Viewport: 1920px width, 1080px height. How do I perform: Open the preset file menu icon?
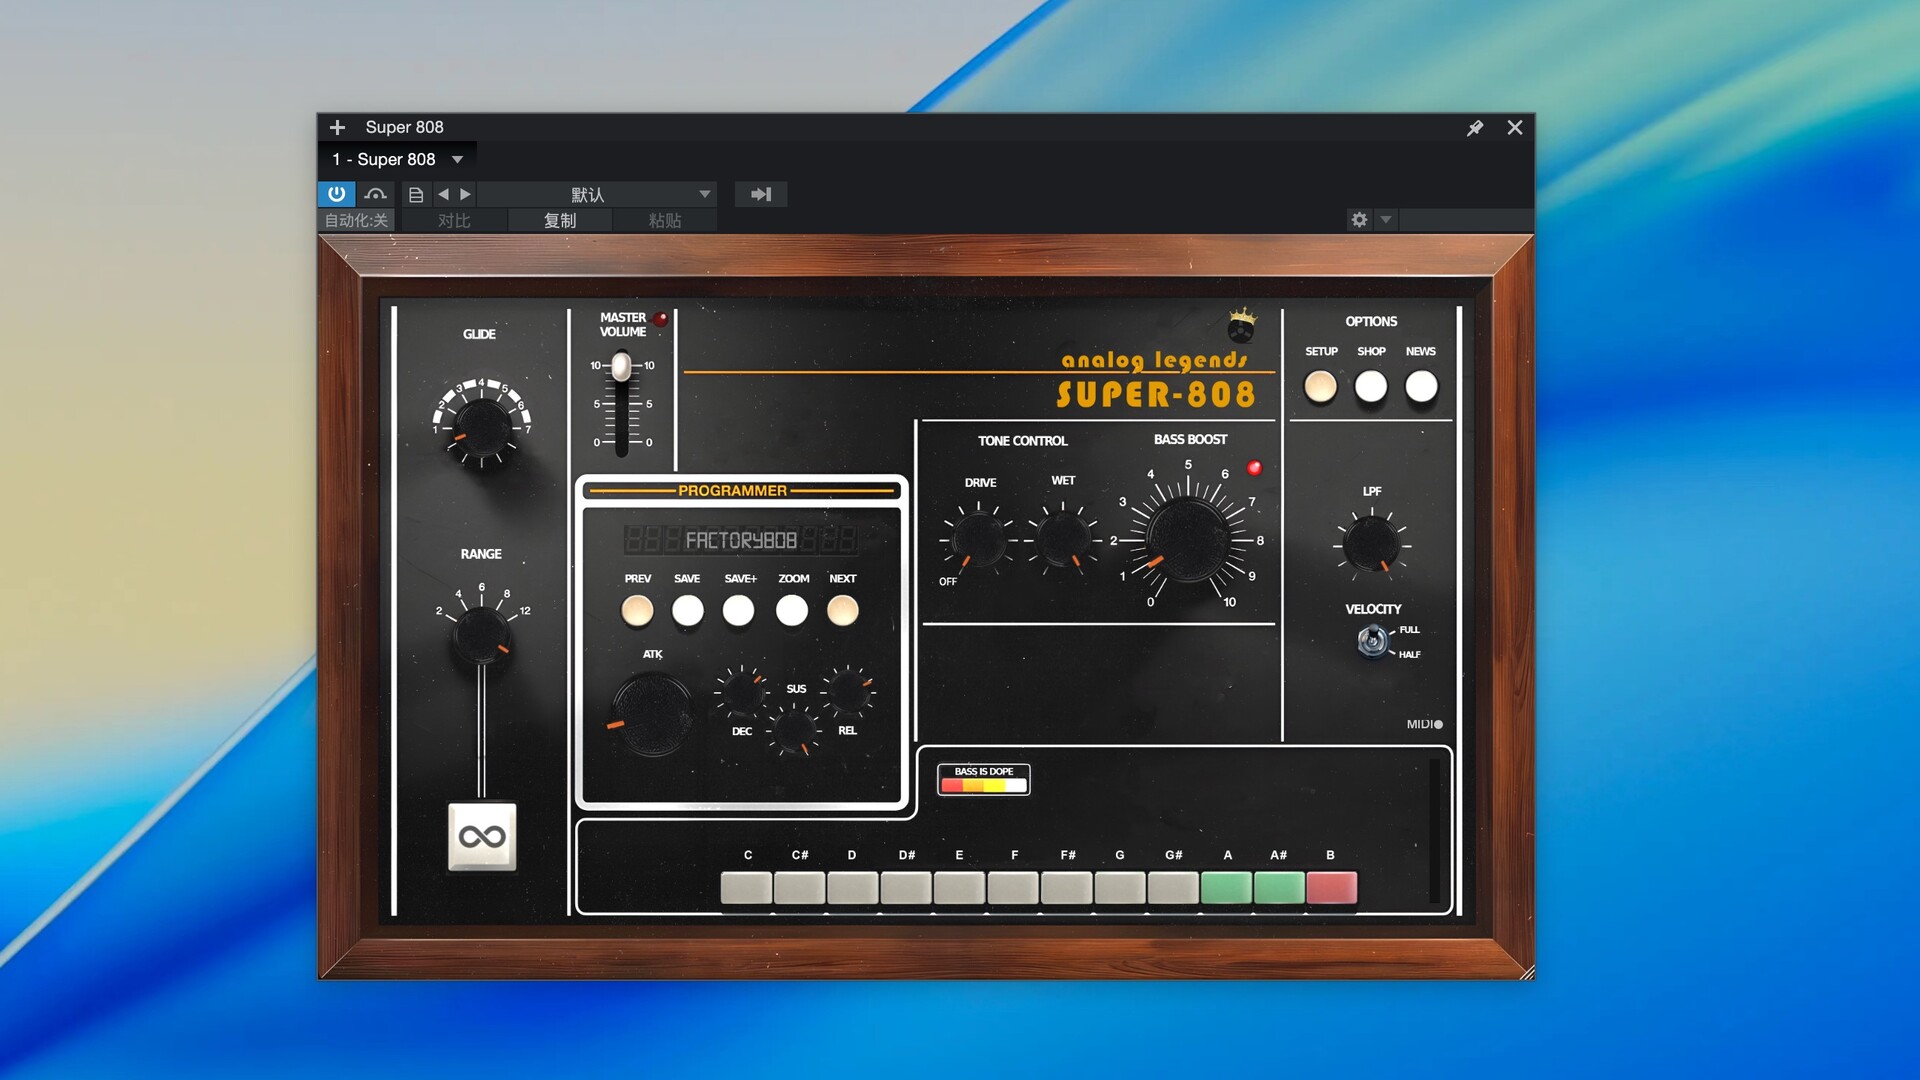pyautogui.click(x=416, y=195)
